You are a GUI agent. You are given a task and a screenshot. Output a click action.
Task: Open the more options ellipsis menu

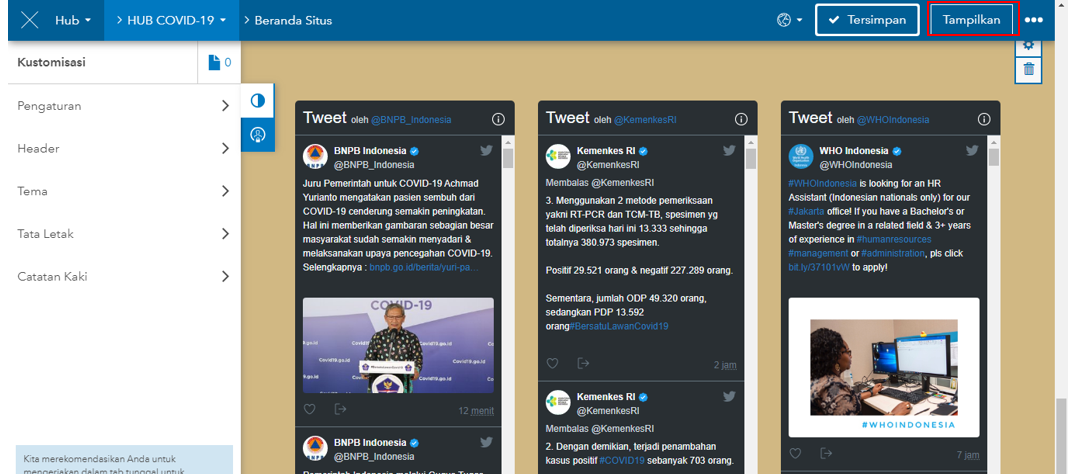coord(1034,20)
